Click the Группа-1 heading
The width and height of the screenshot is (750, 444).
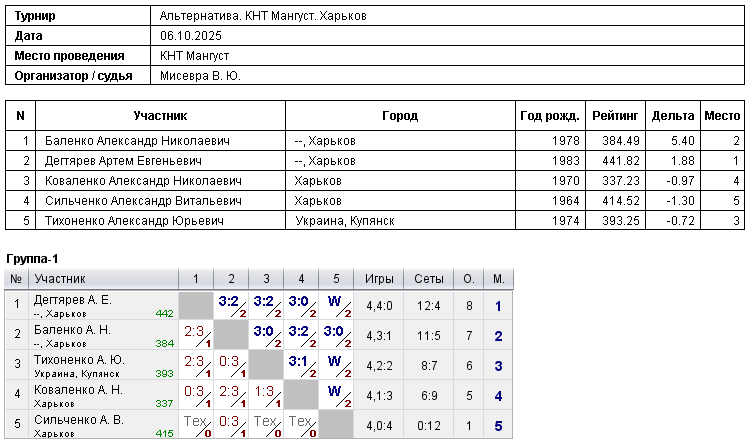pyautogui.click(x=32, y=259)
